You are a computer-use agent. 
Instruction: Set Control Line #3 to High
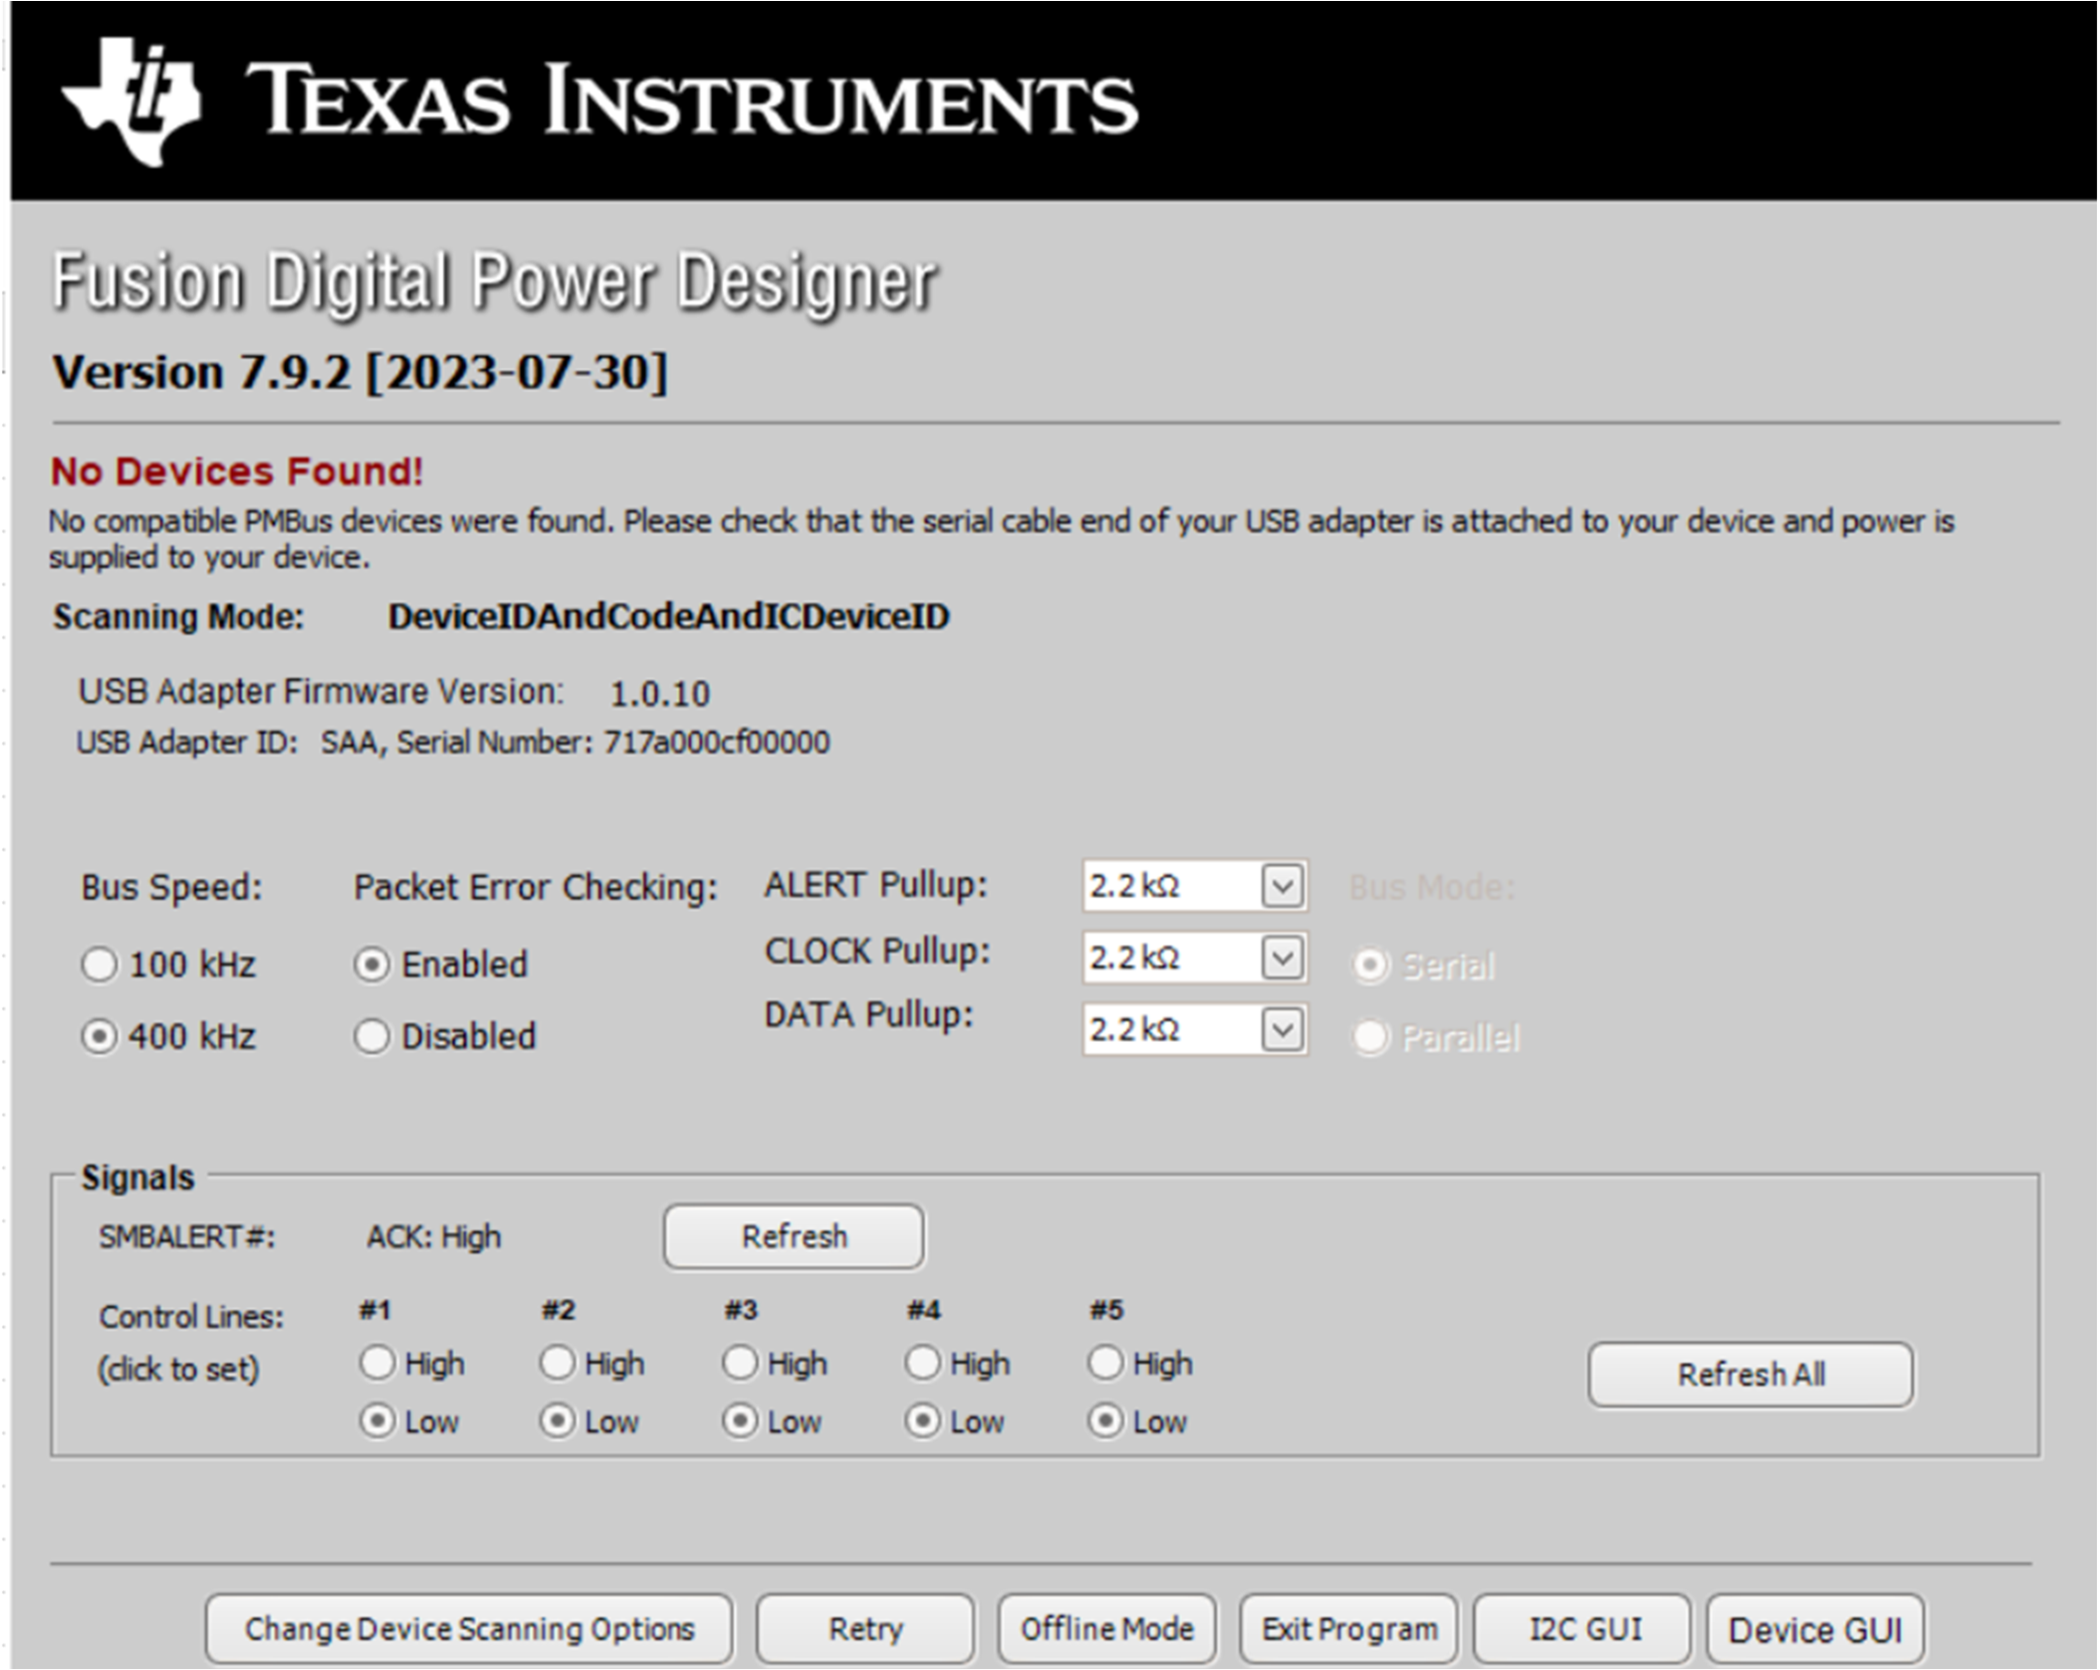(x=740, y=1362)
